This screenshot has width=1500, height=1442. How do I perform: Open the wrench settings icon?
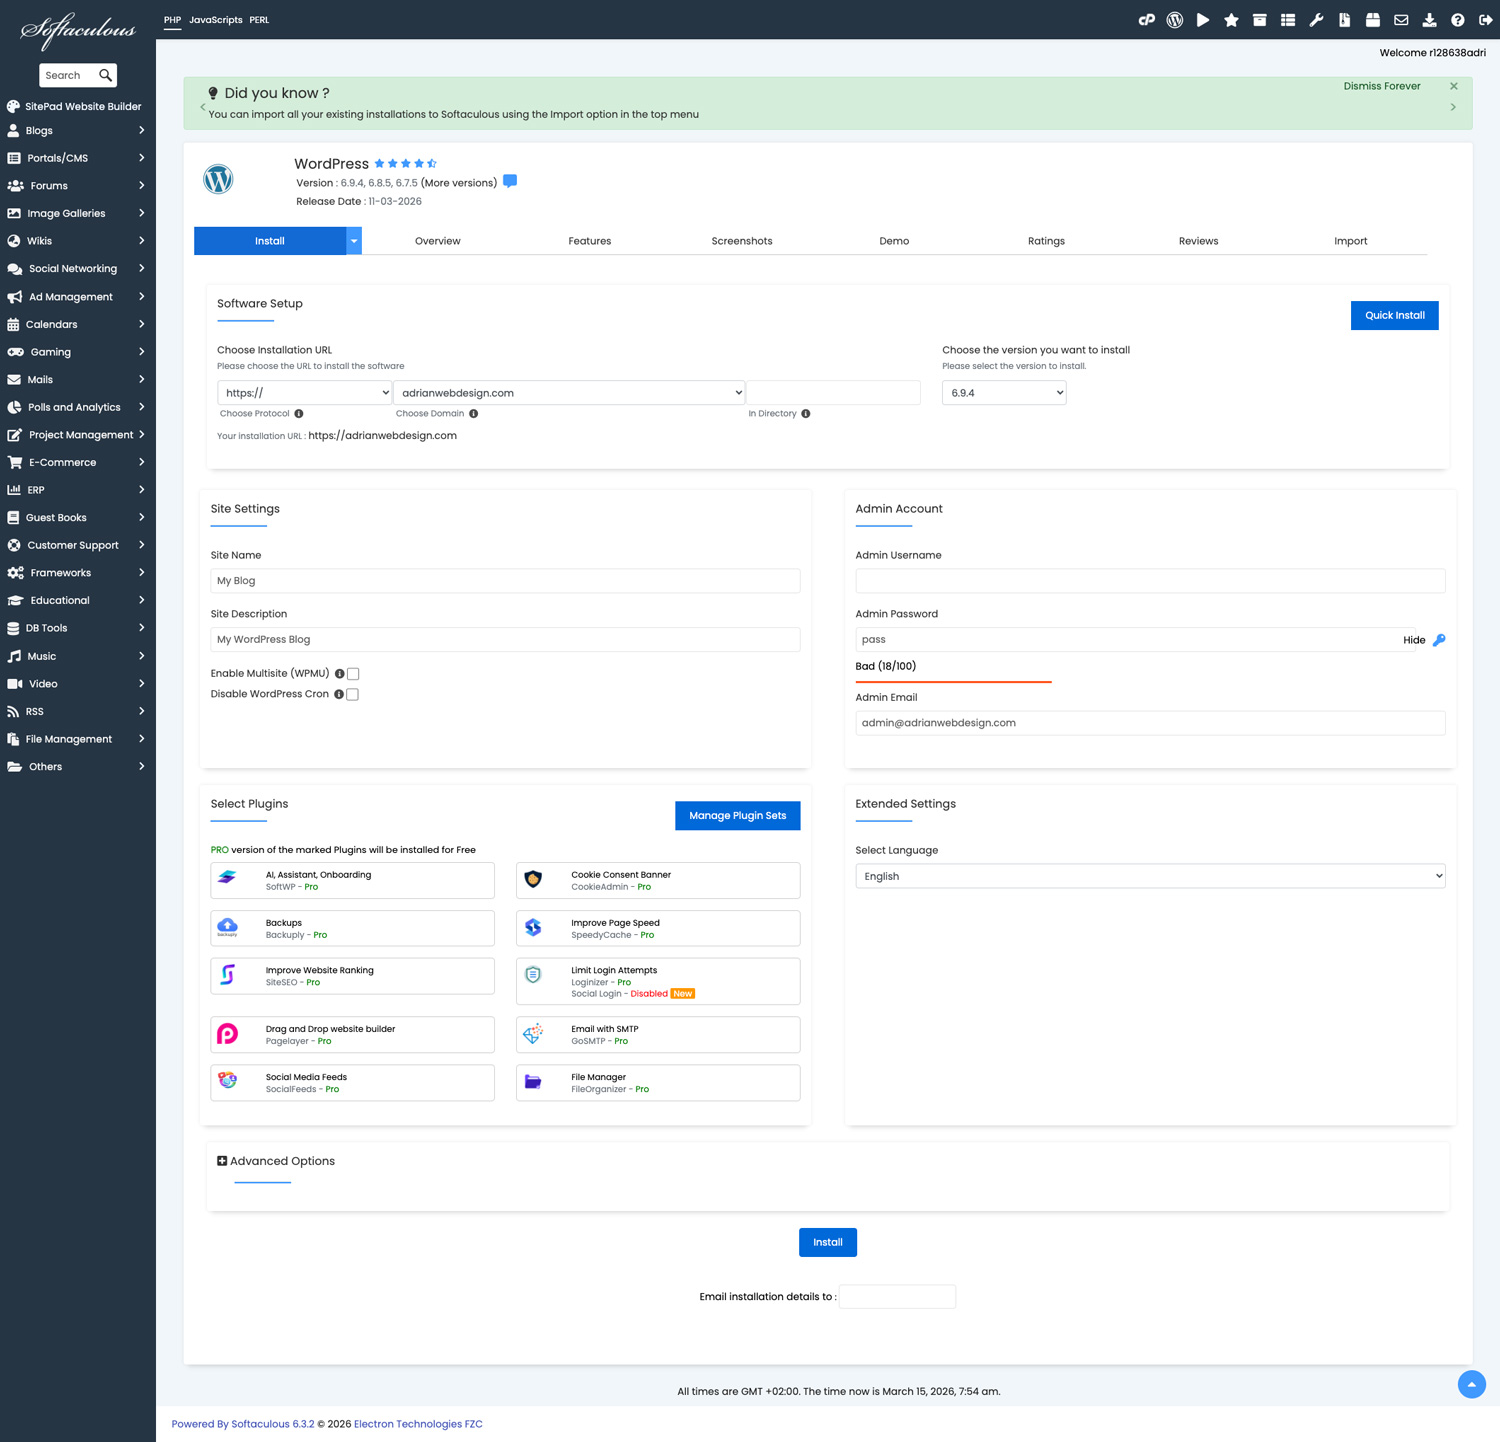(1316, 20)
